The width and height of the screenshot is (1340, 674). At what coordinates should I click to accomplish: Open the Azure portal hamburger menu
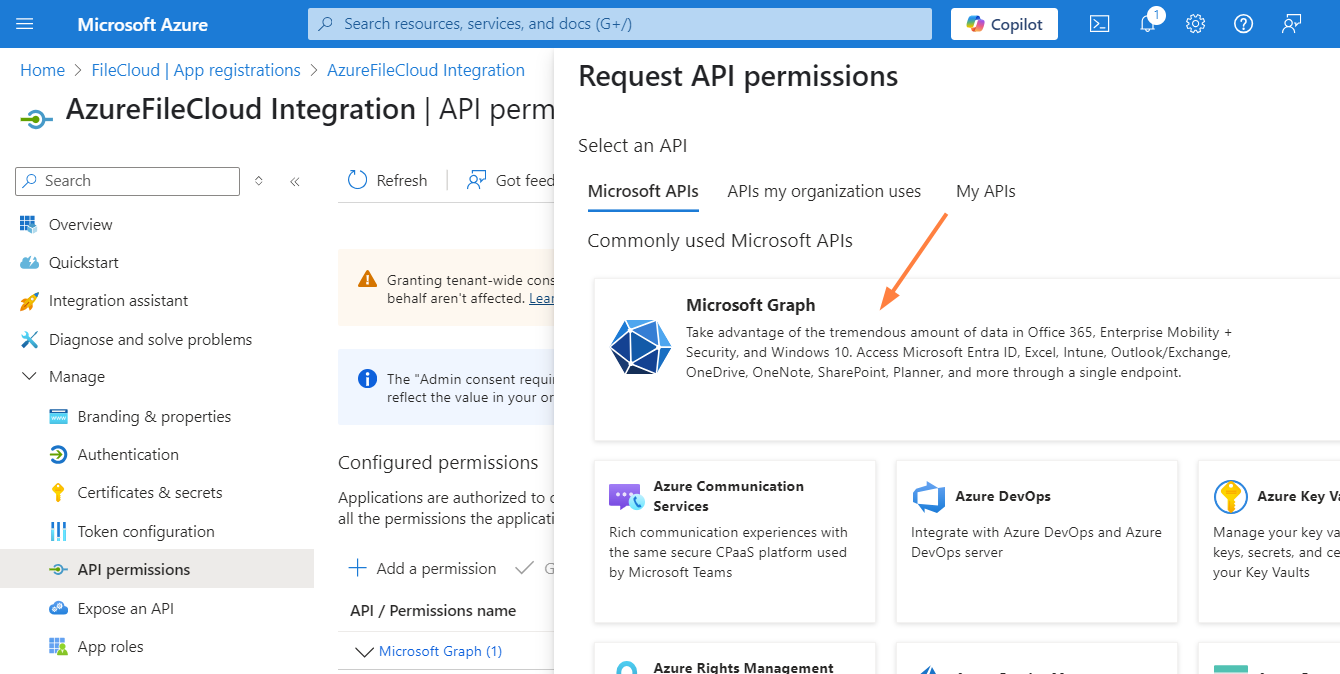point(25,24)
